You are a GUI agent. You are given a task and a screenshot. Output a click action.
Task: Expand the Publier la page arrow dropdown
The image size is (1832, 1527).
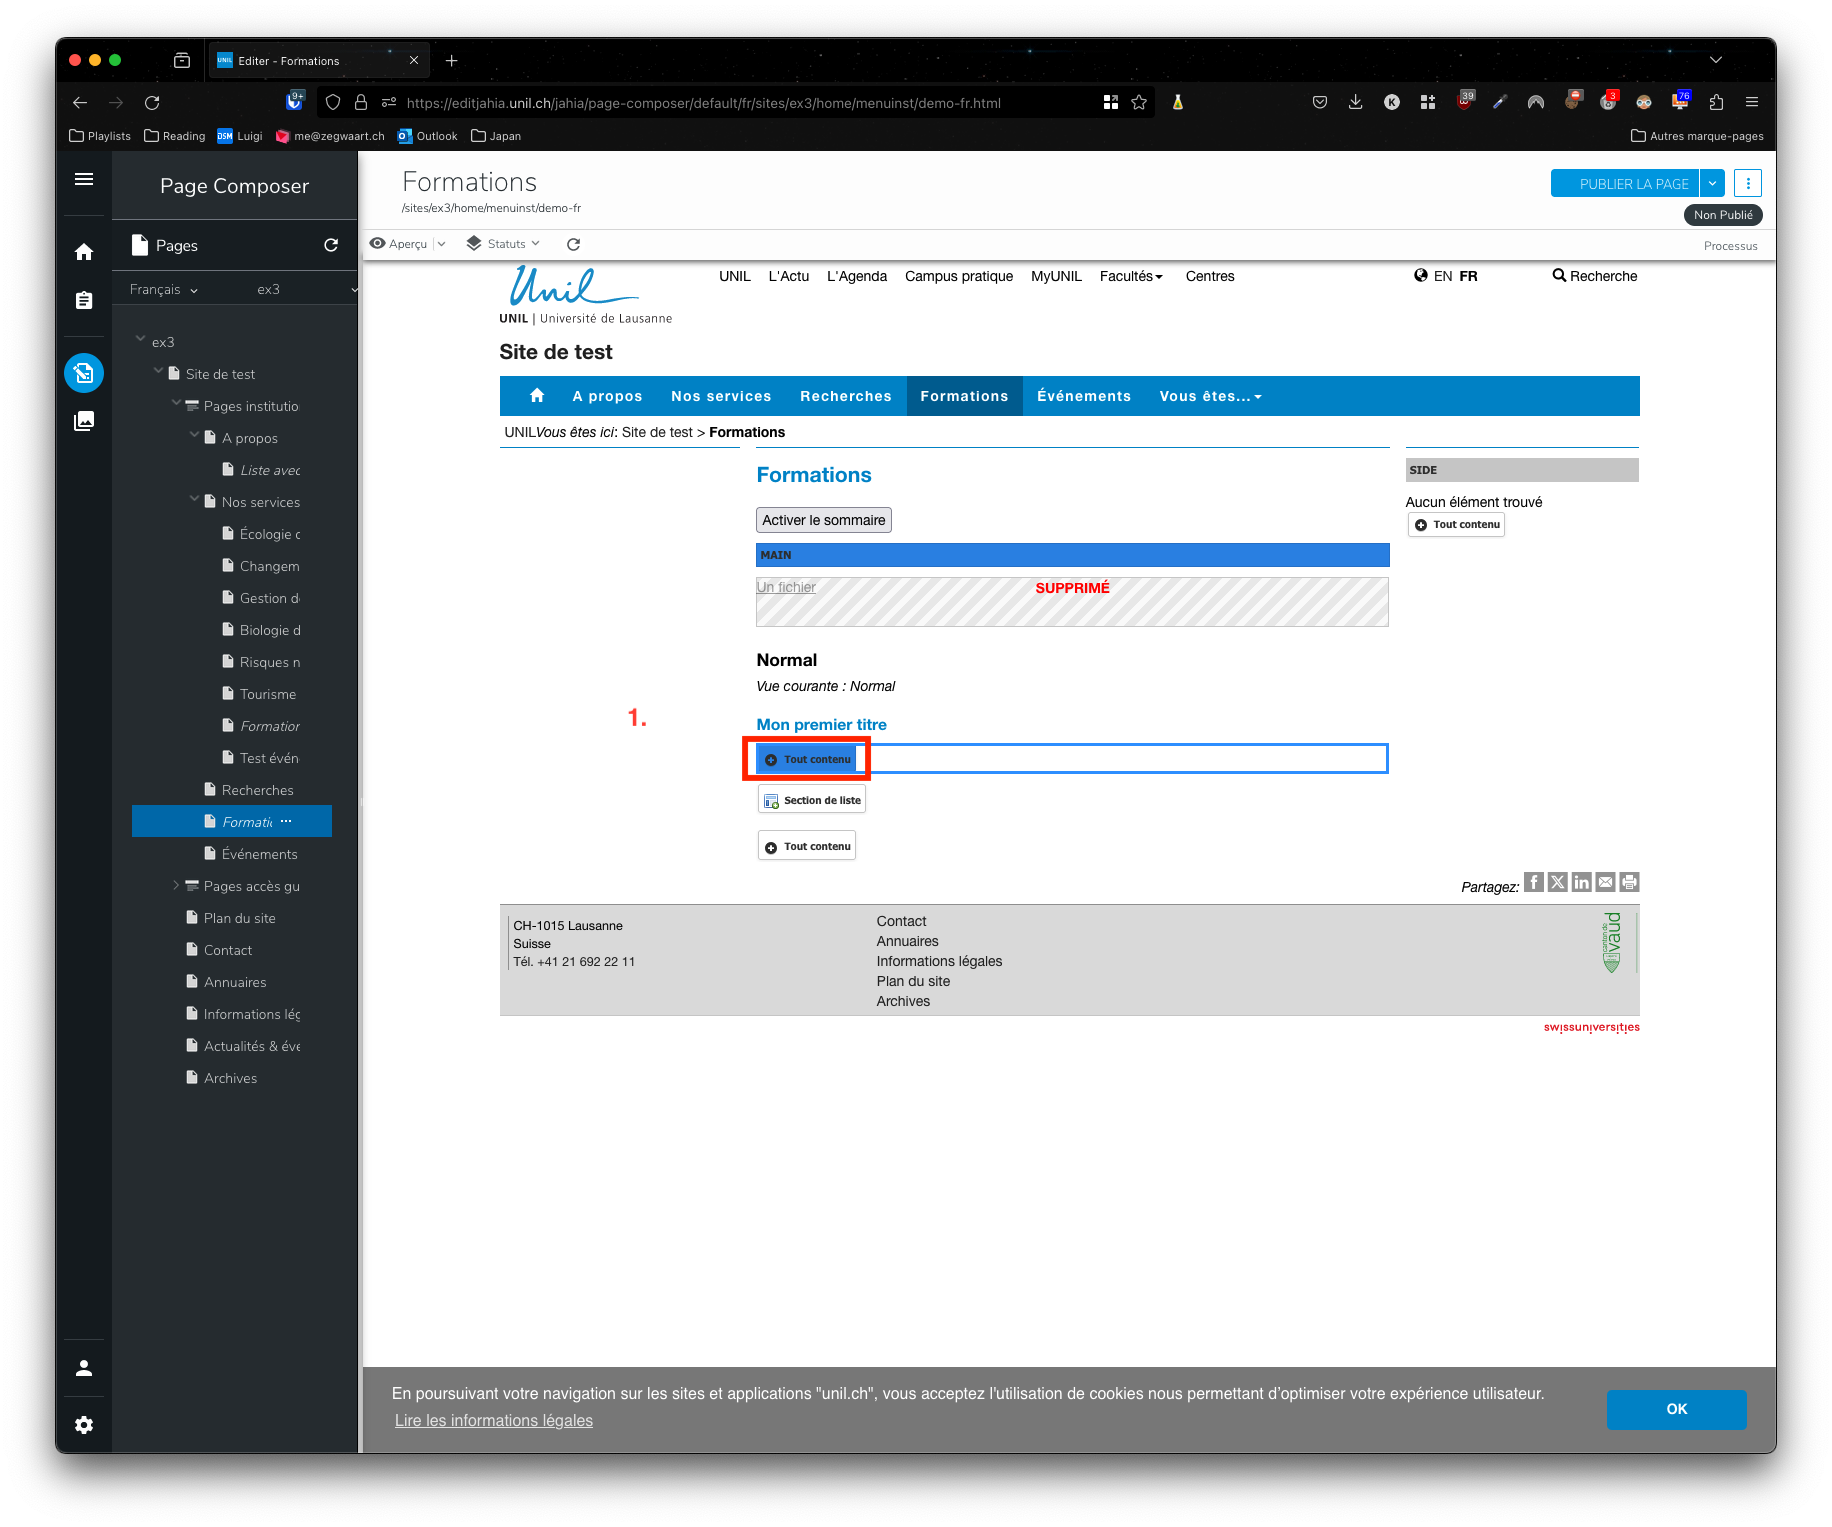pos(1712,184)
